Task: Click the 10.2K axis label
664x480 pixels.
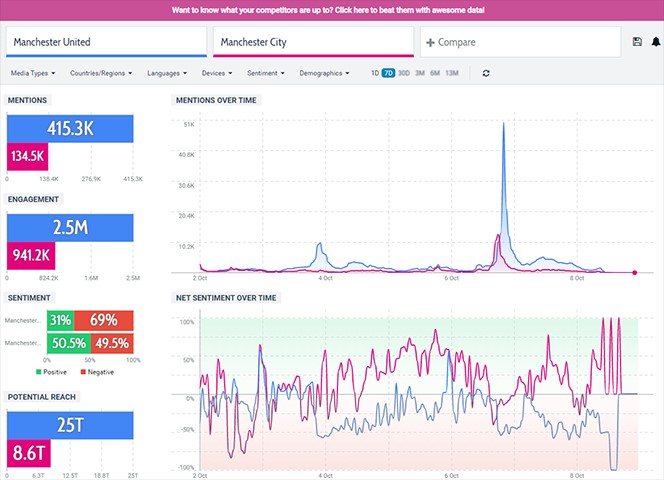Action: (186, 246)
